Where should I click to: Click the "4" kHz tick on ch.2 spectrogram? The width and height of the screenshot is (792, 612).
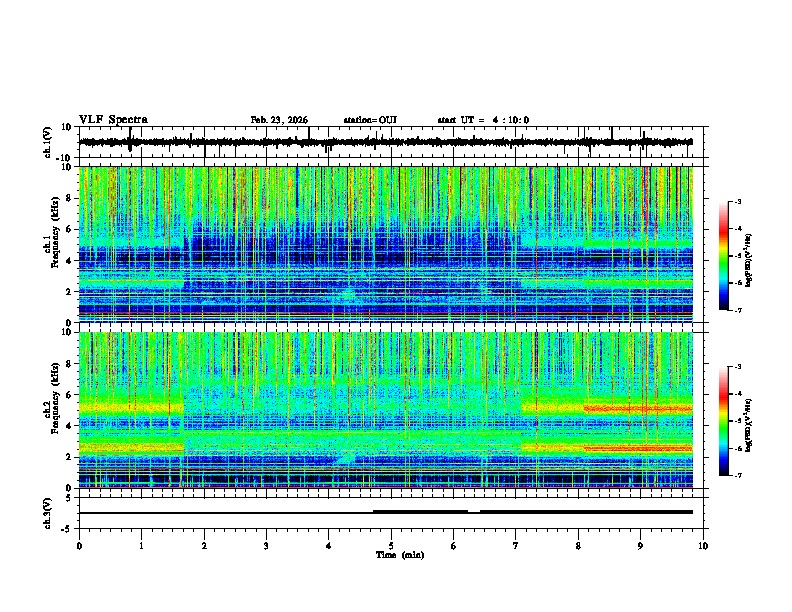(69, 426)
